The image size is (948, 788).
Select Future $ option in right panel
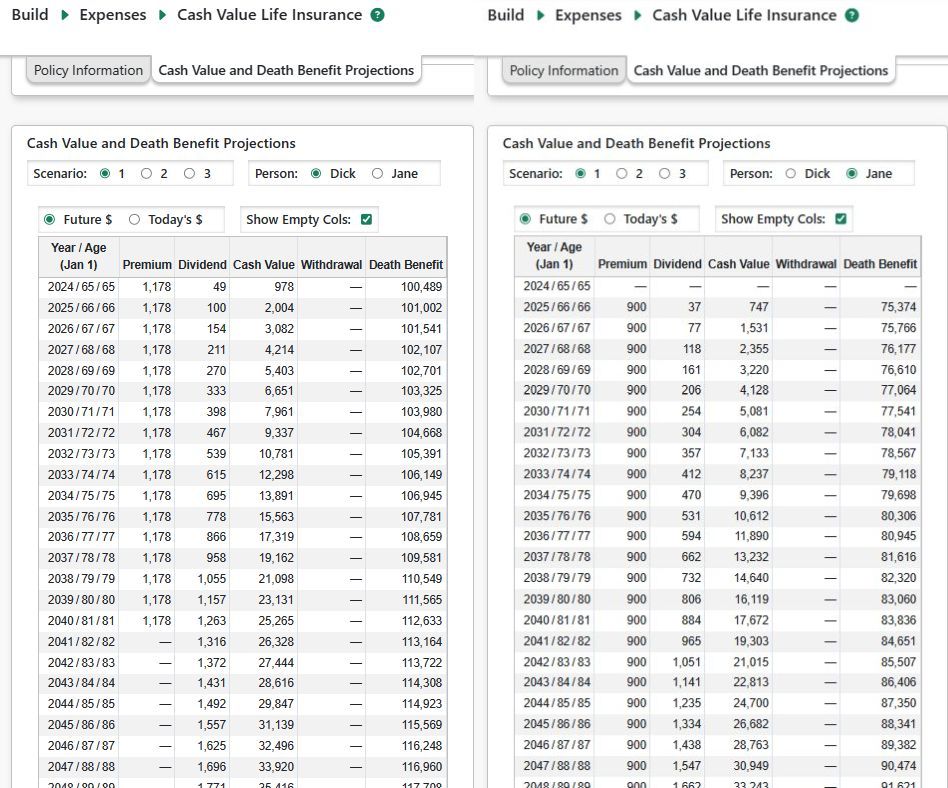click(x=525, y=219)
